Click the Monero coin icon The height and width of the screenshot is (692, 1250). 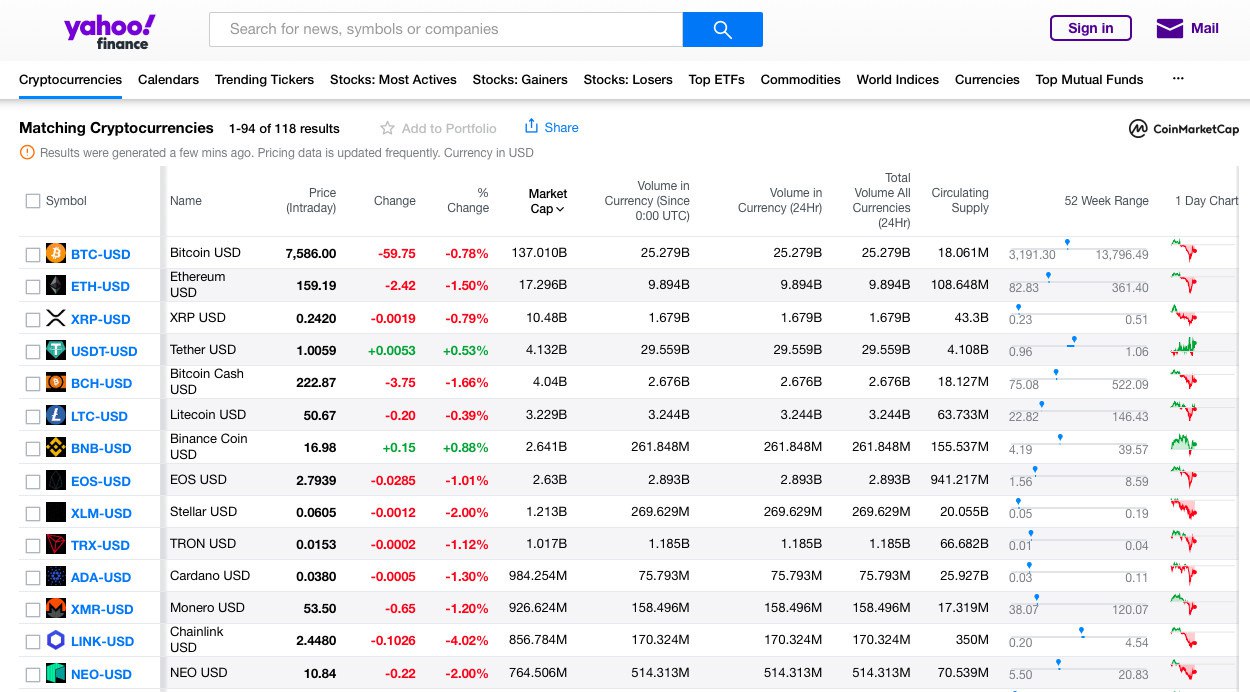click(x=56, y=609)
